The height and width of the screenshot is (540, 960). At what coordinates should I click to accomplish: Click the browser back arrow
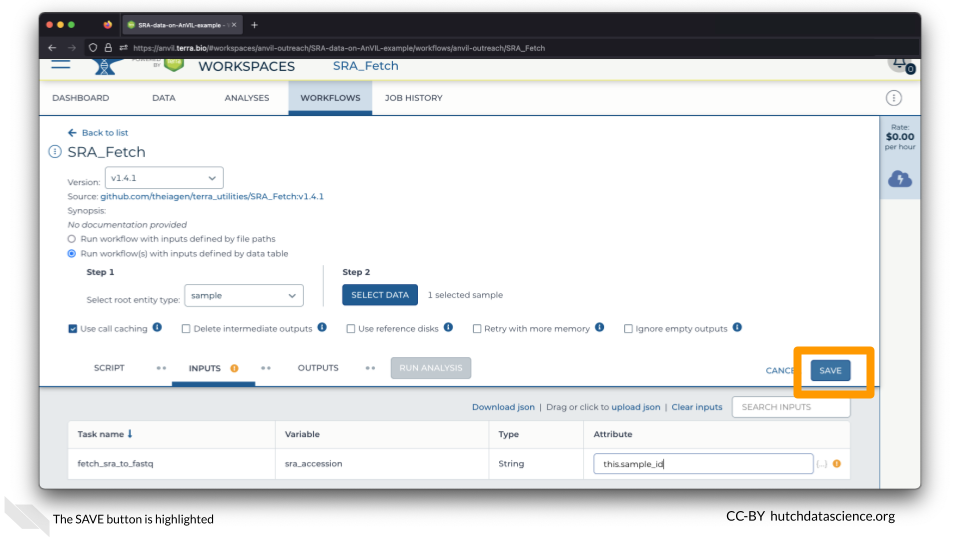(54, 47)
